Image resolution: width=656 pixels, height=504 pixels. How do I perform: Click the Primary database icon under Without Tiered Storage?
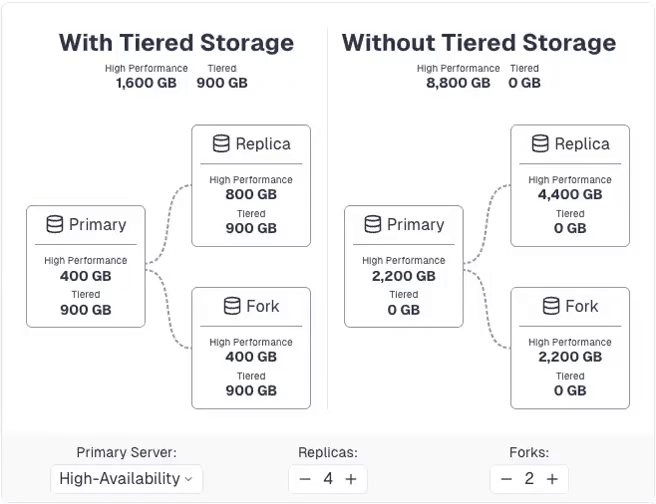(371, 225)
